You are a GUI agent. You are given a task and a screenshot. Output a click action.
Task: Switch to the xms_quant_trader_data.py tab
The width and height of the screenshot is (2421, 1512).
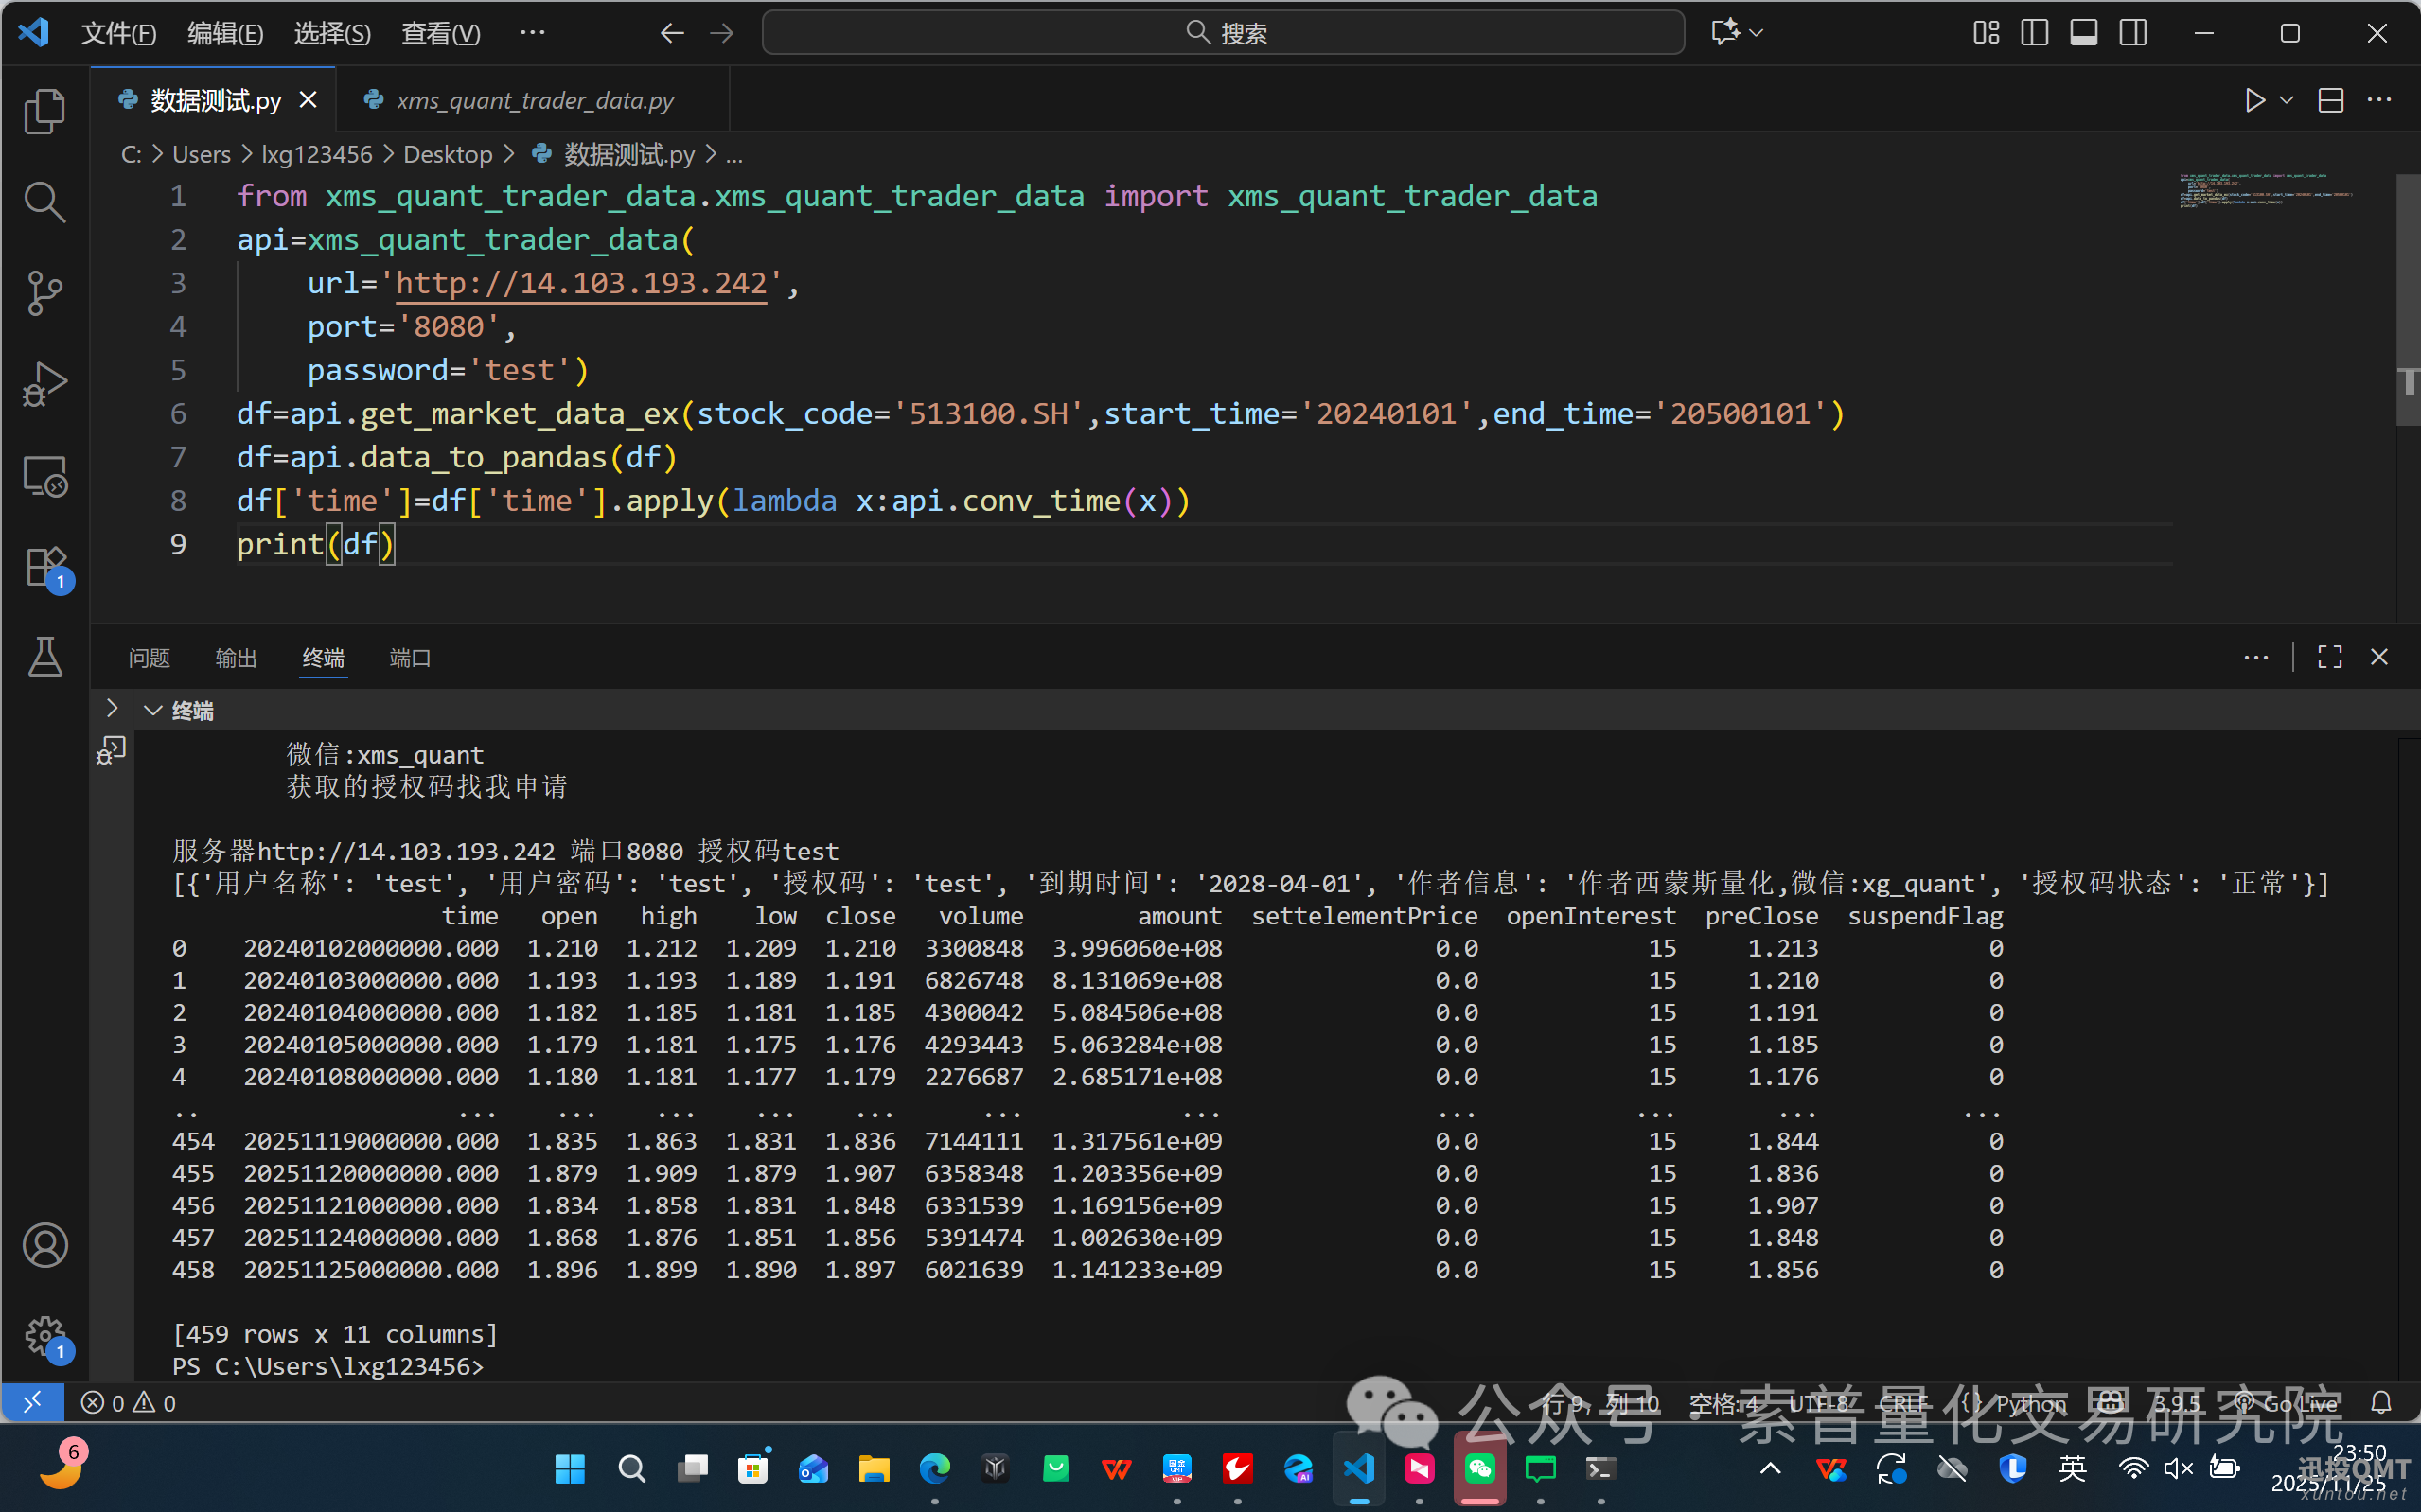[534, 101]
